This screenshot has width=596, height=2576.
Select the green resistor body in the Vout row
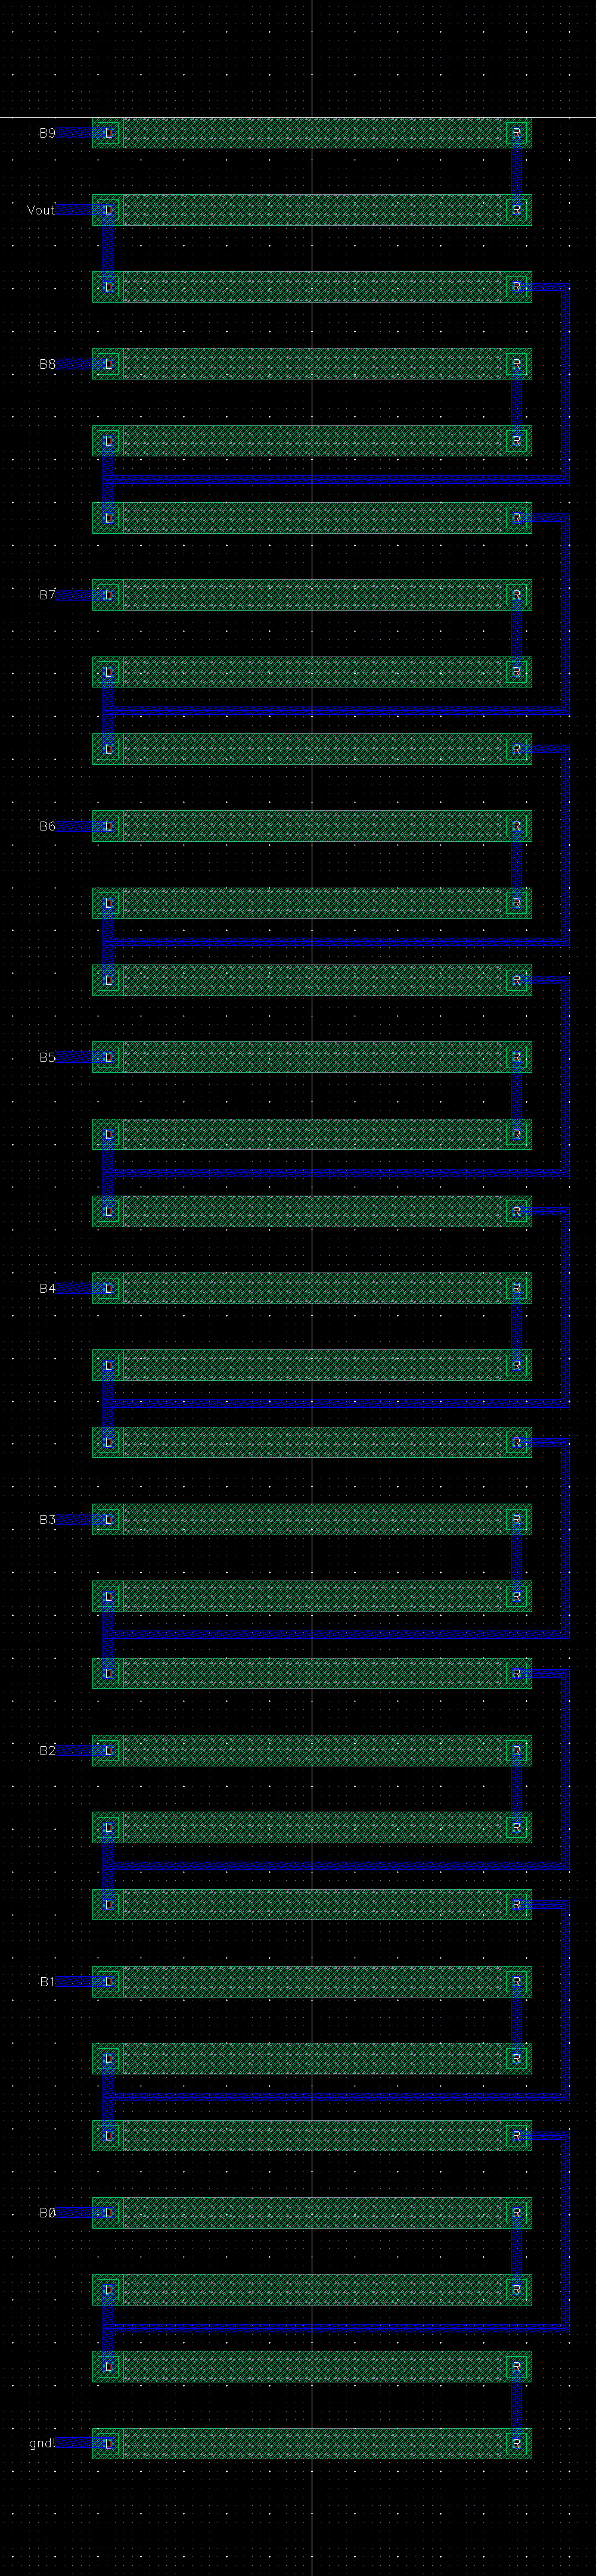coord(312,210)
